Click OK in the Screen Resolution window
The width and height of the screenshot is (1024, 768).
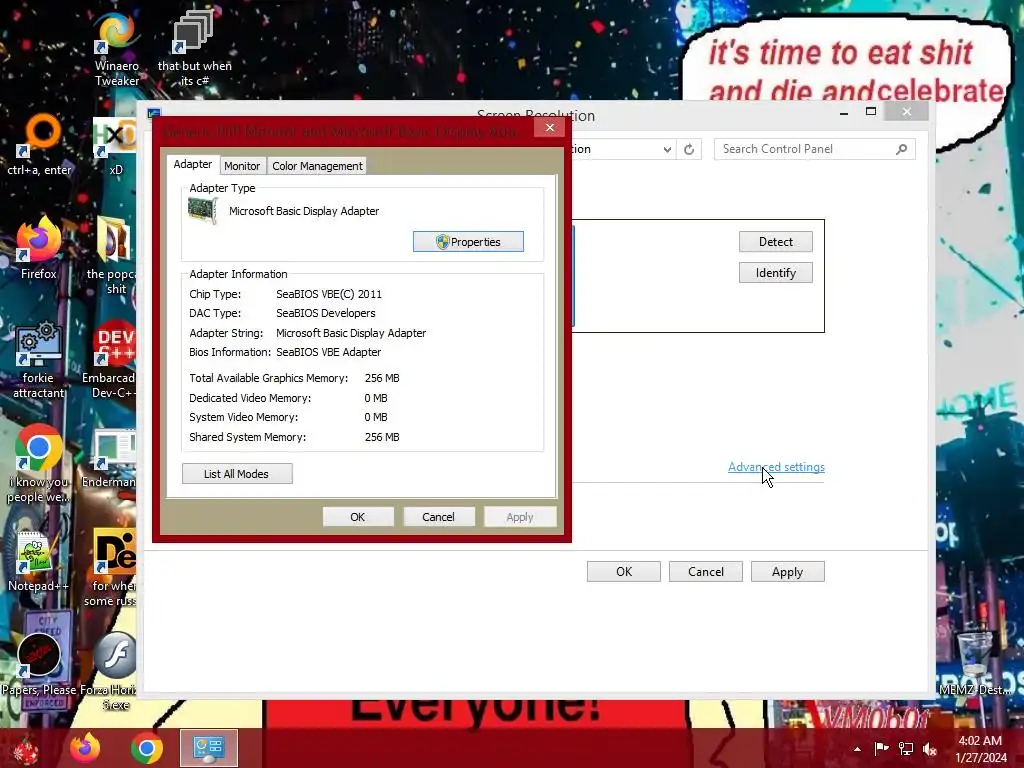click(624, 571)
